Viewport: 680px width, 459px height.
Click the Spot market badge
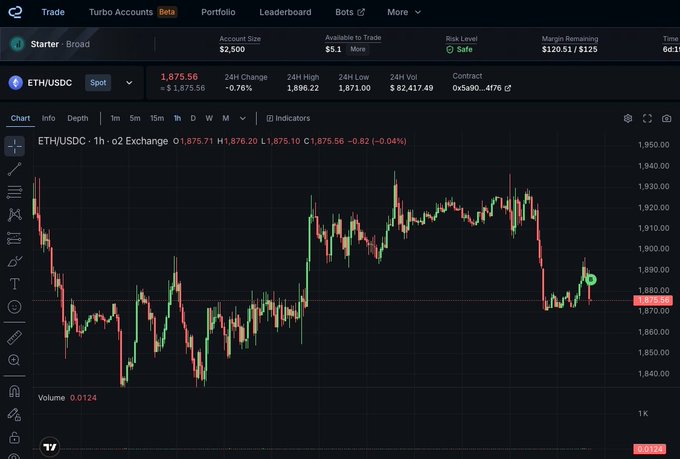coord(98,83)
